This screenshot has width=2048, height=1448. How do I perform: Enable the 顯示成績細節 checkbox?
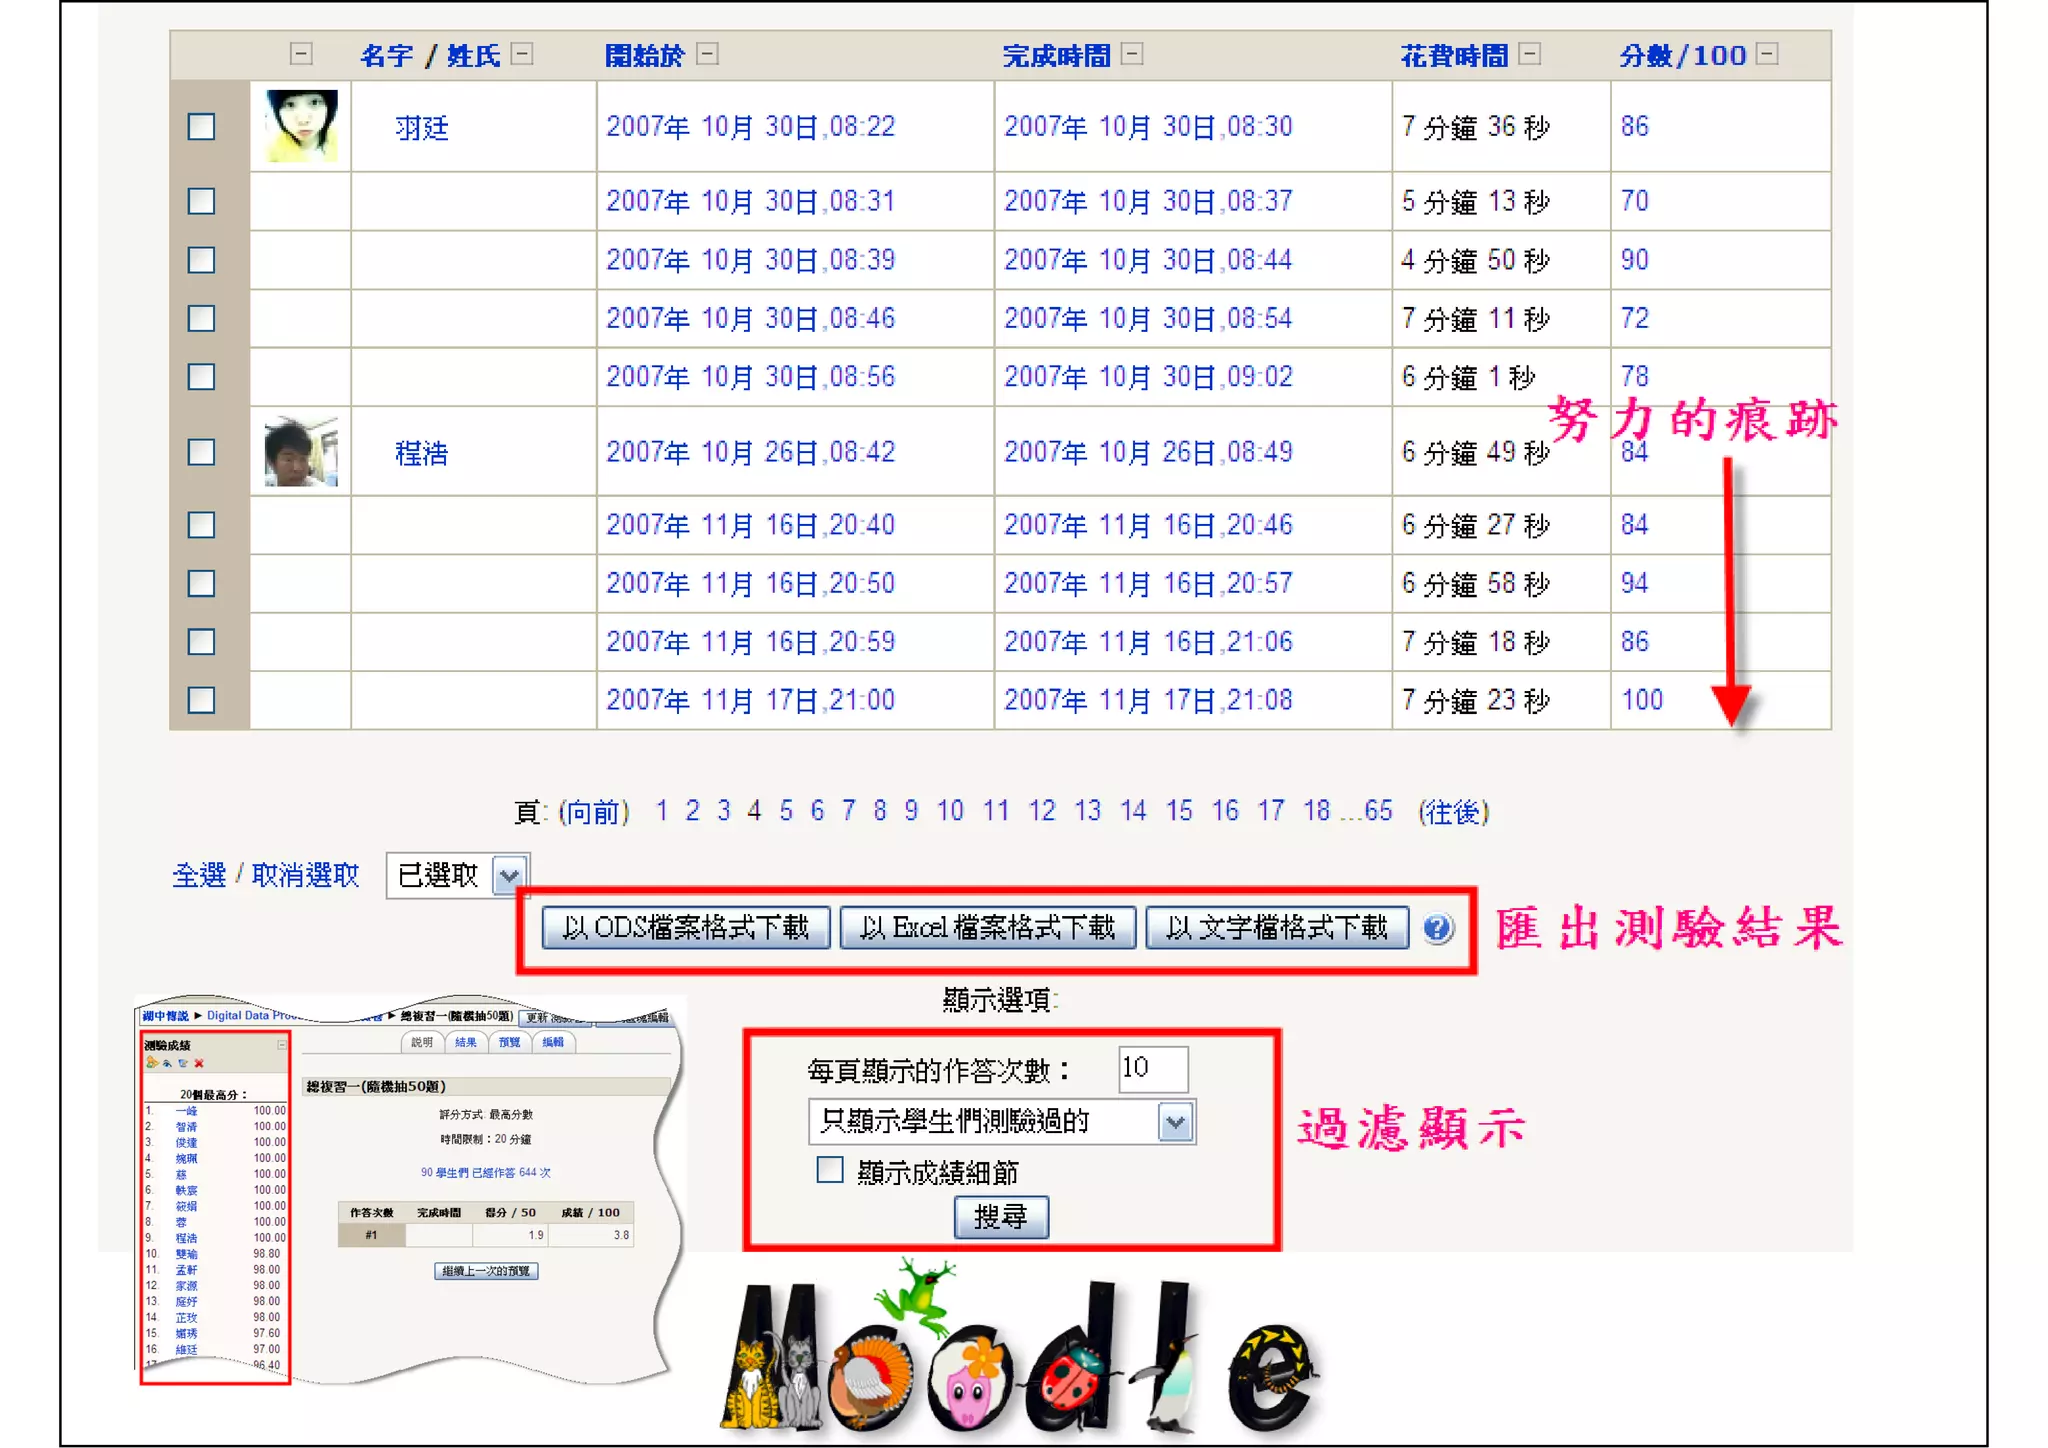(830, 1170)
